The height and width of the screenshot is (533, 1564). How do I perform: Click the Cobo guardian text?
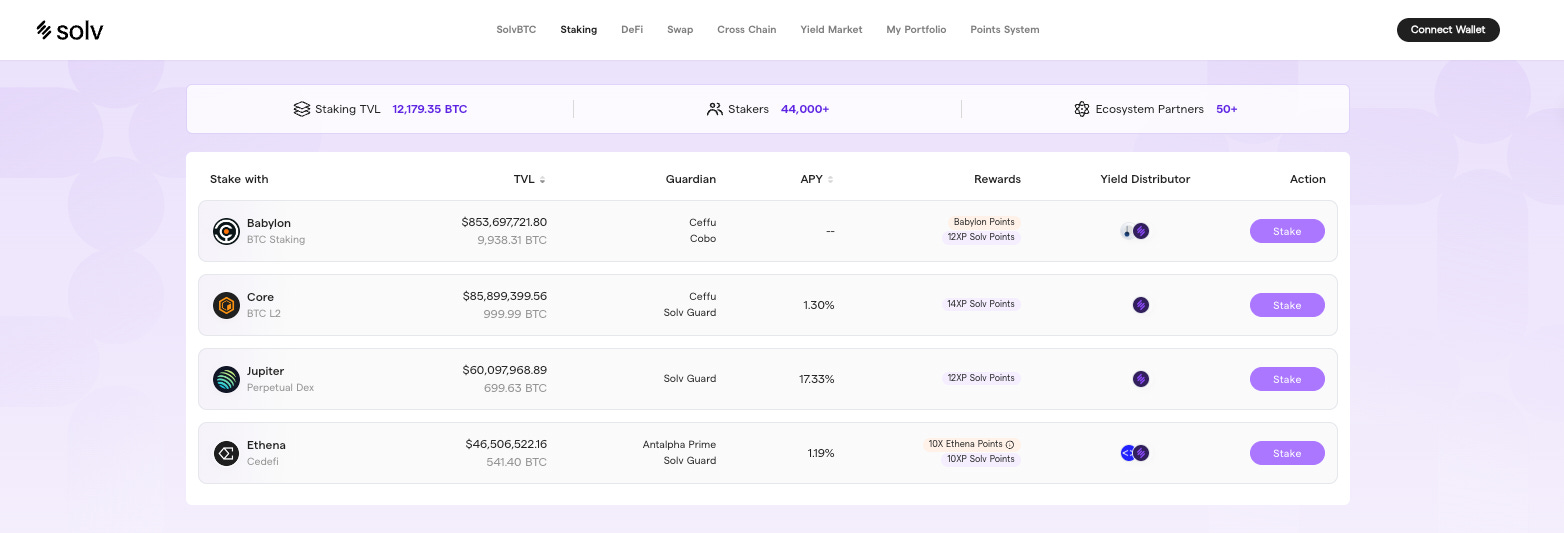703,239
